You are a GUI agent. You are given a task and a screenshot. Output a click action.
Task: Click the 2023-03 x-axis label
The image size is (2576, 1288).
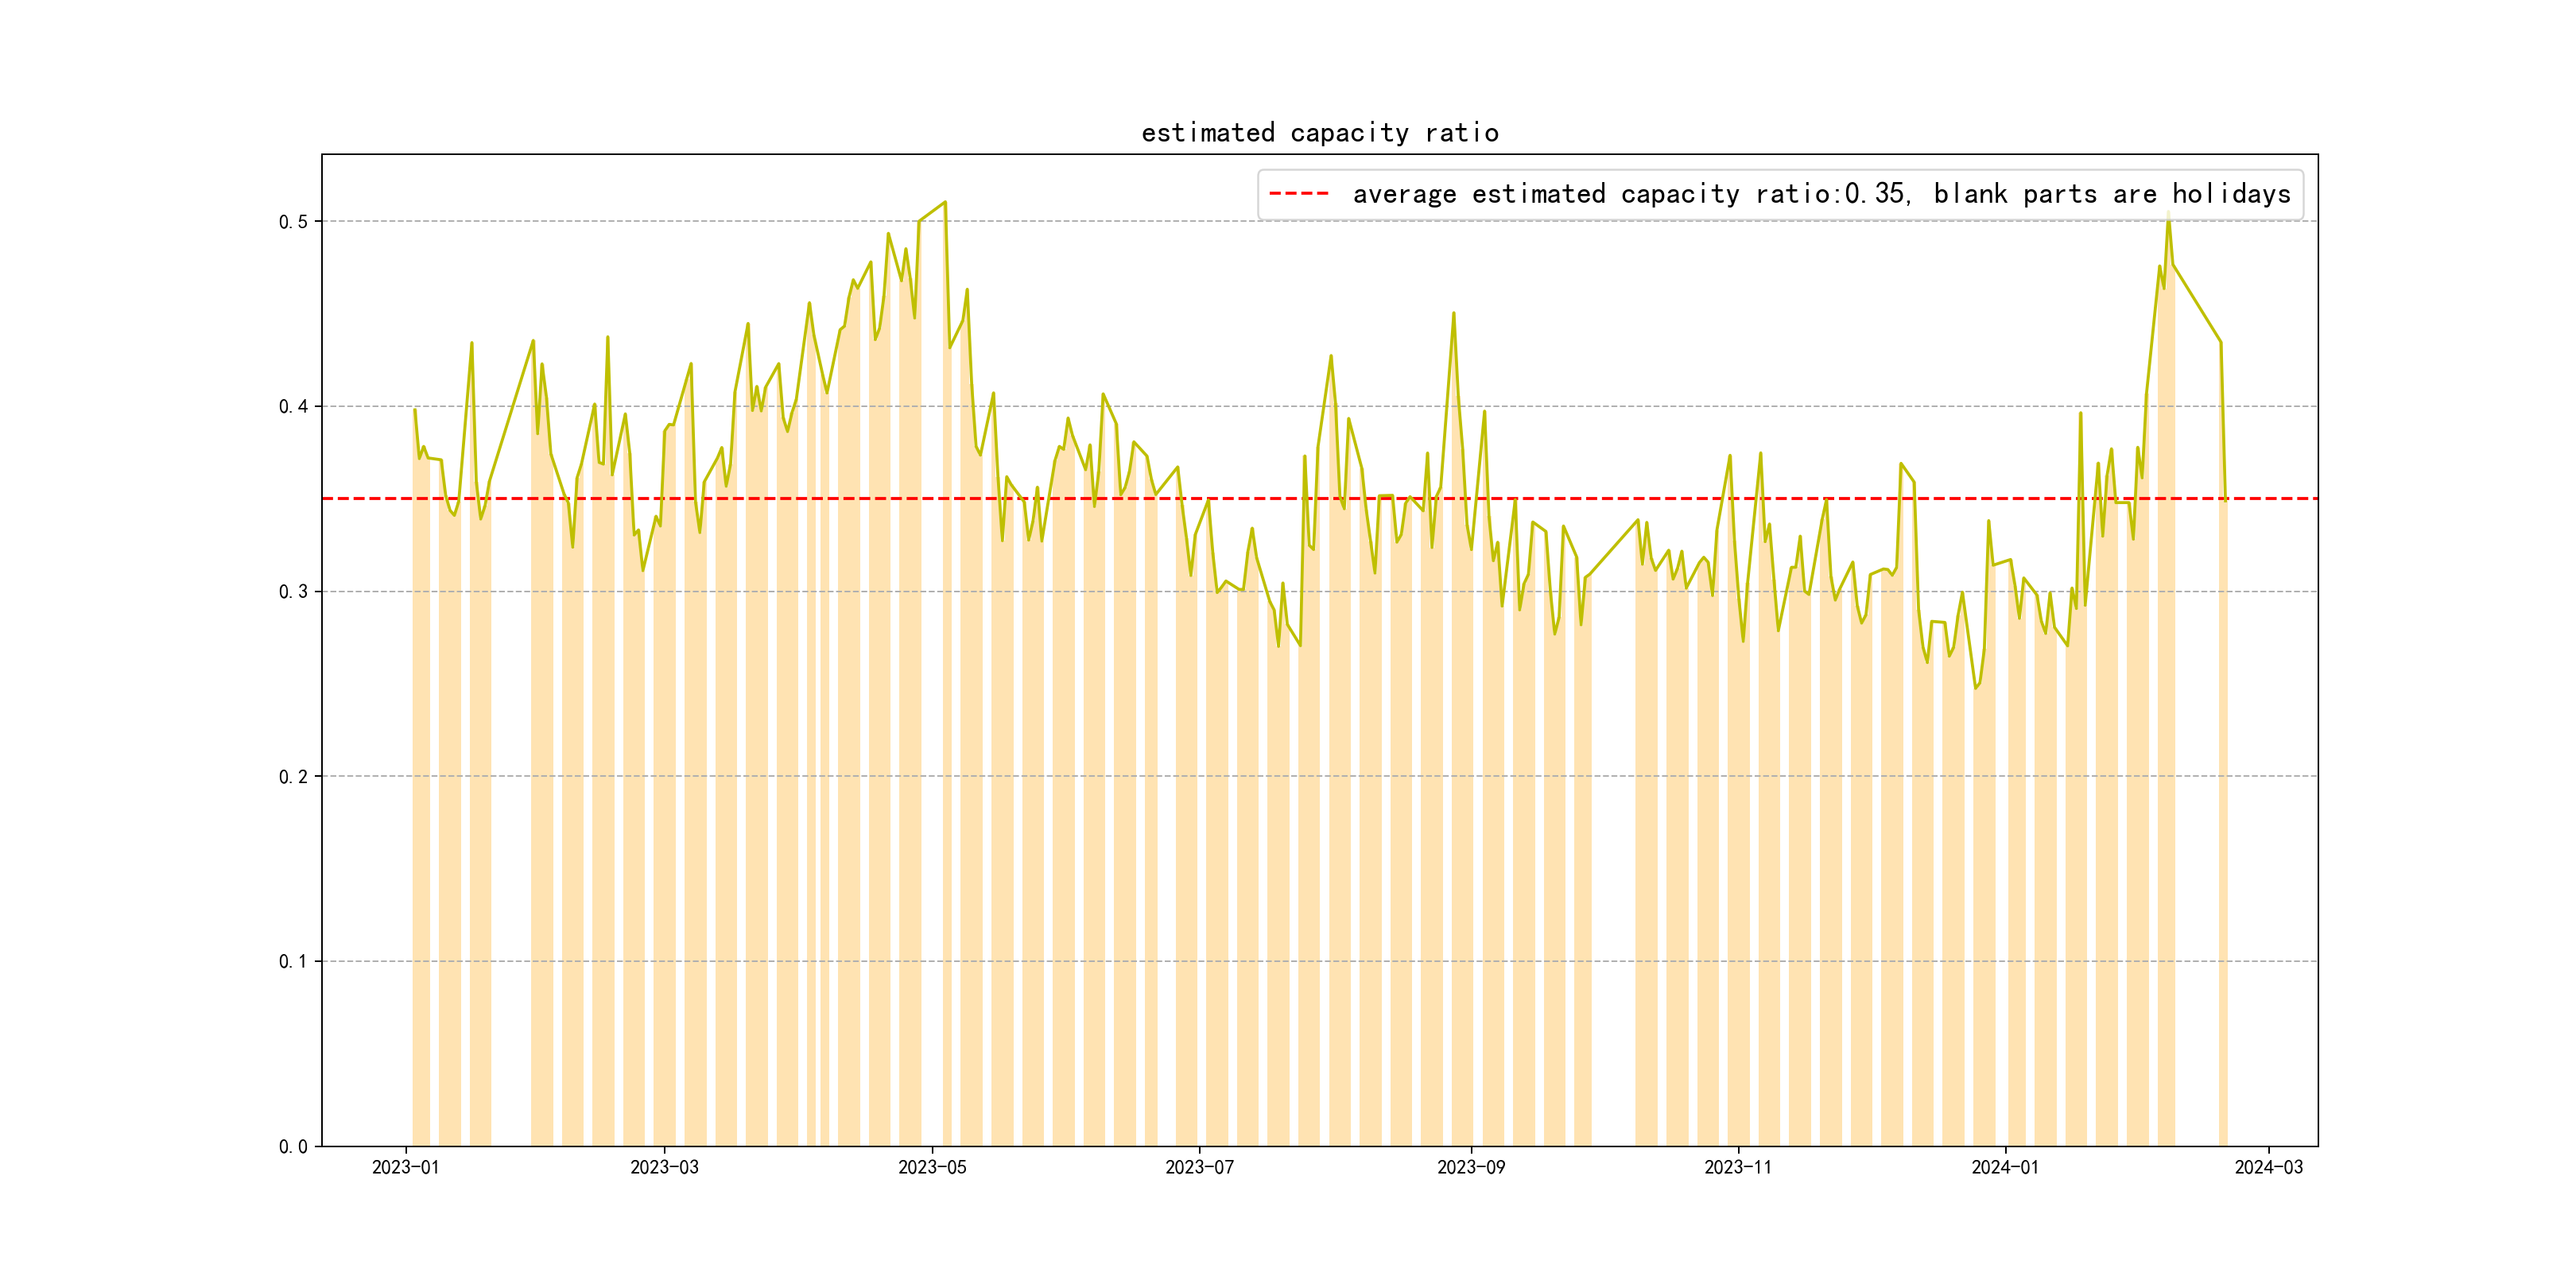pyautogui.click(x=664, y=1168)
